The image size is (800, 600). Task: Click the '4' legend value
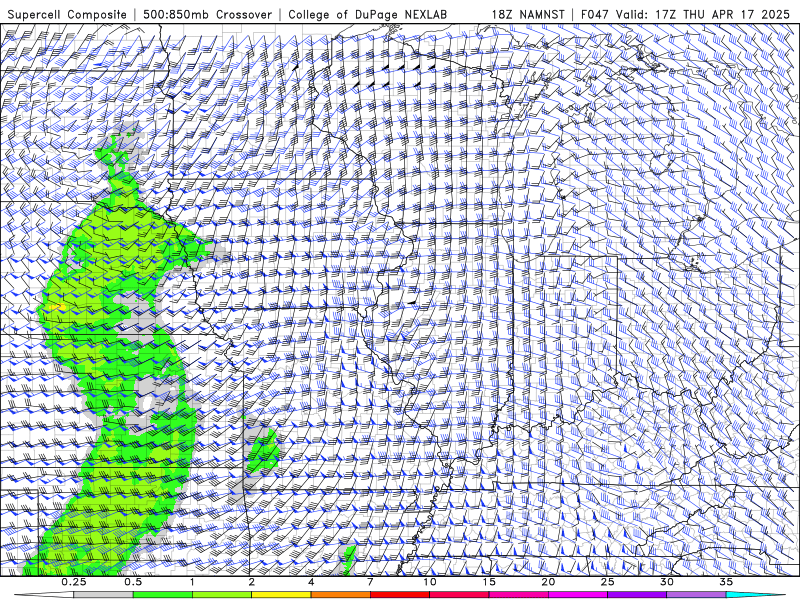tap(311, 582)
